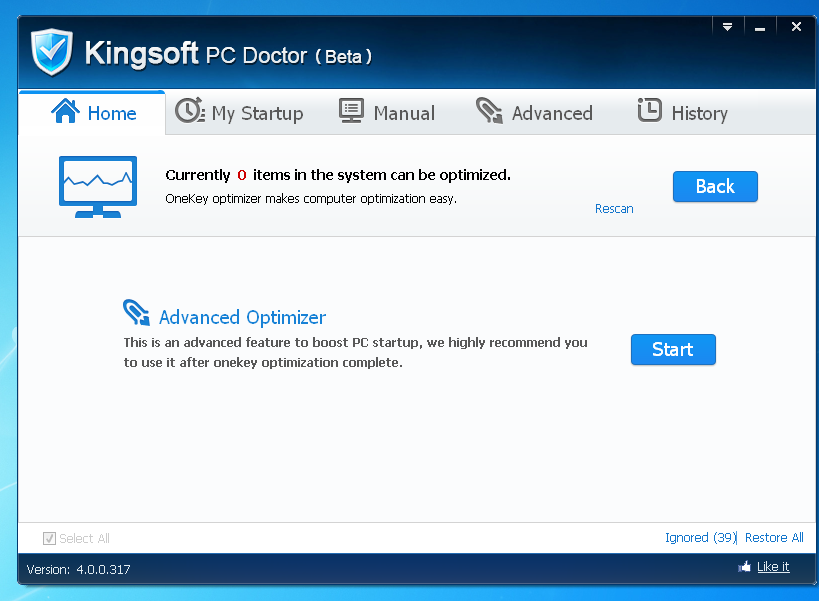
Task: Click the thumbs-up icon beside Like it
Action: pyautogui.click(x=744, y=567)
